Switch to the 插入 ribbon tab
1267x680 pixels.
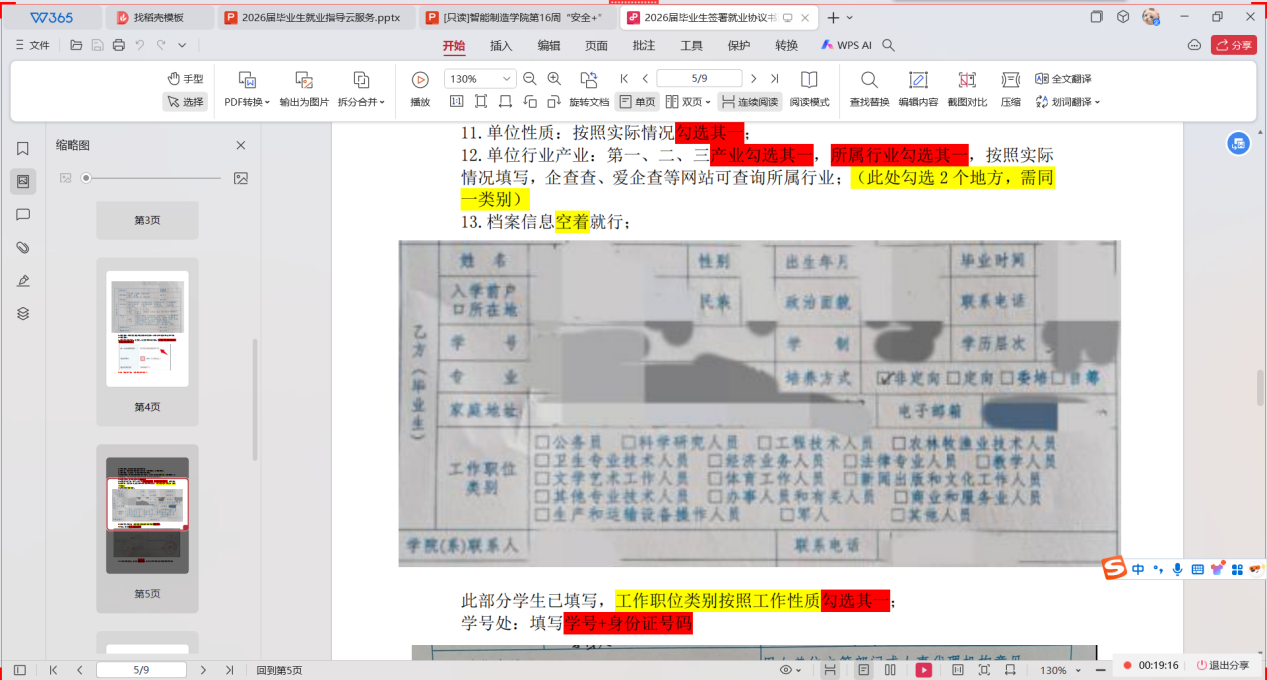(x=501, y=45)
